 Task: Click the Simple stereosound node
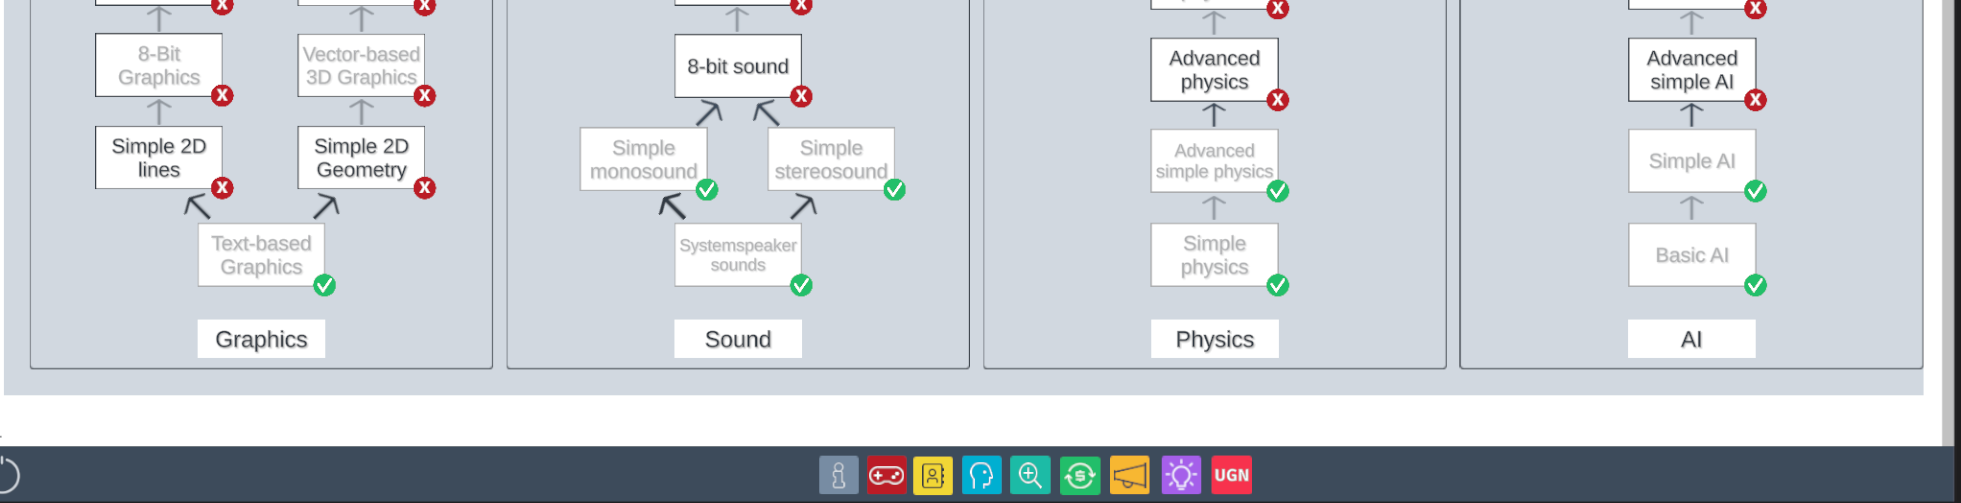830,160
